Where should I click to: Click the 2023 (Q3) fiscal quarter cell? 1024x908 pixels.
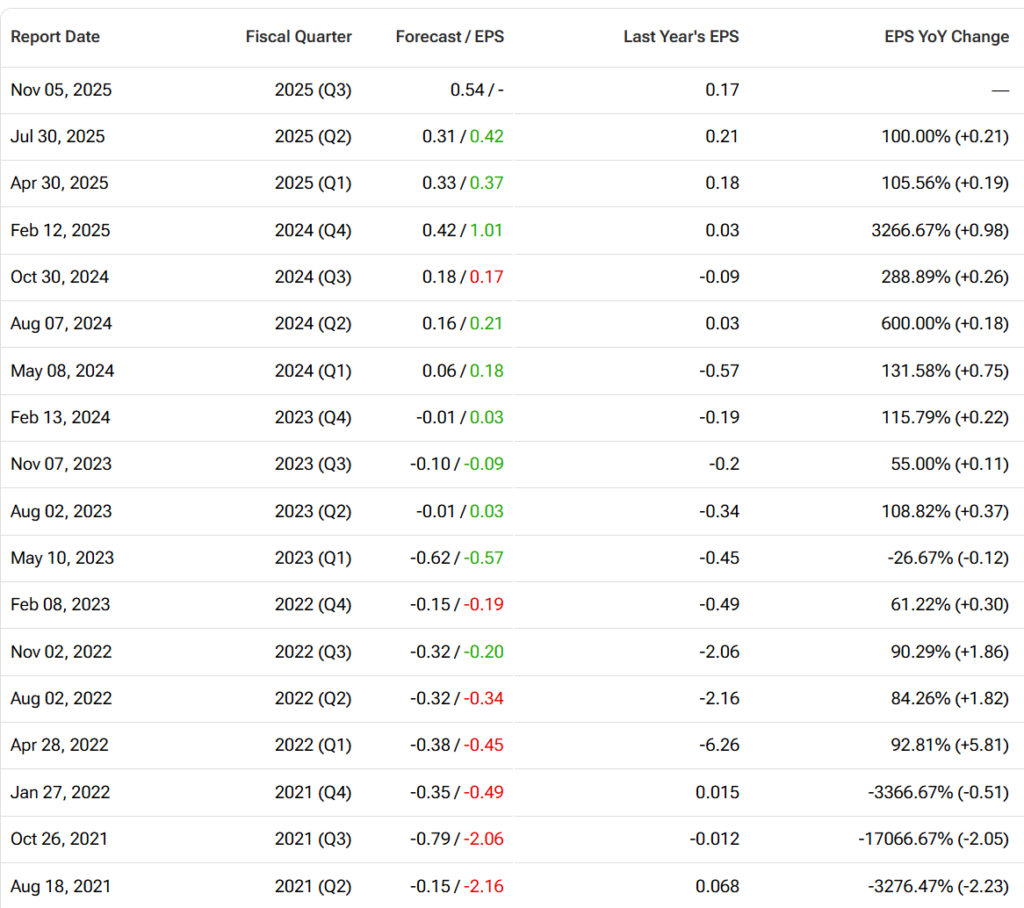click(x=313, y=464)
